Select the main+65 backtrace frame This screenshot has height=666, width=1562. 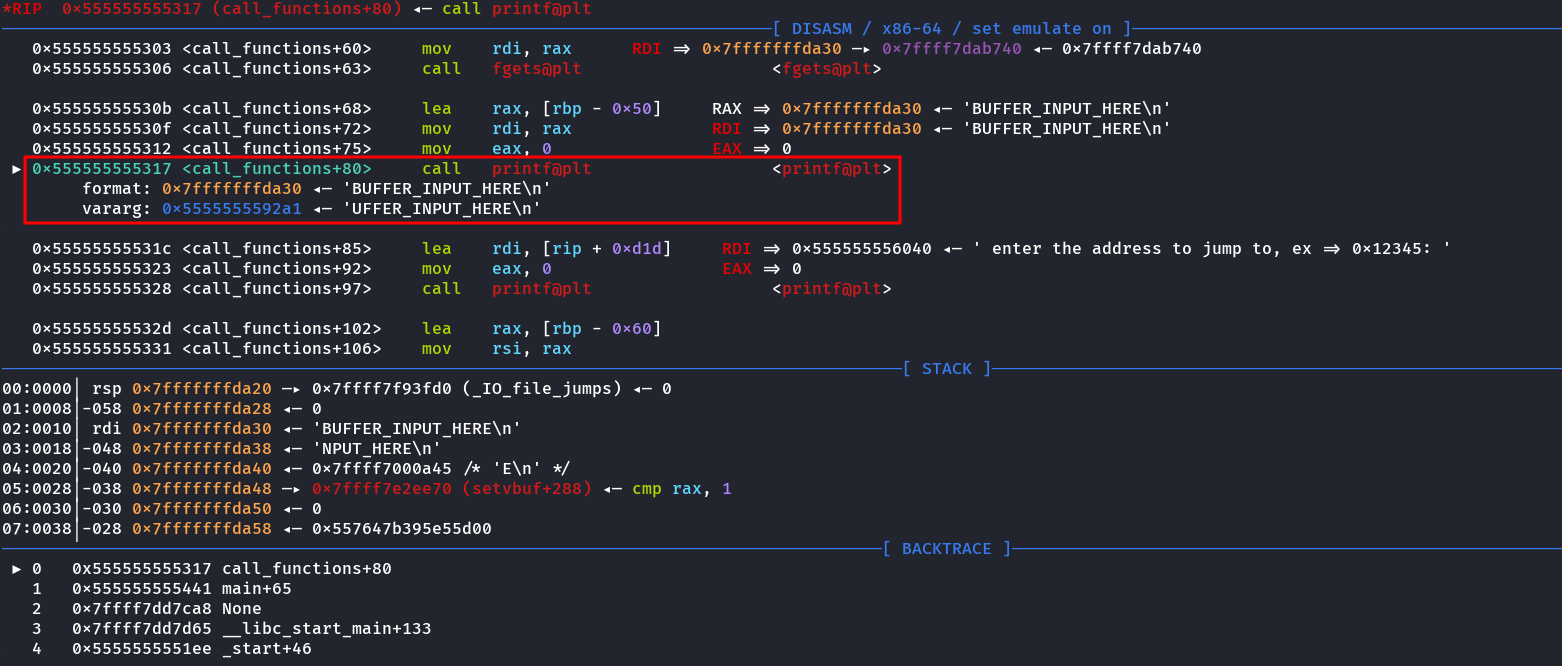pos(256,589)
